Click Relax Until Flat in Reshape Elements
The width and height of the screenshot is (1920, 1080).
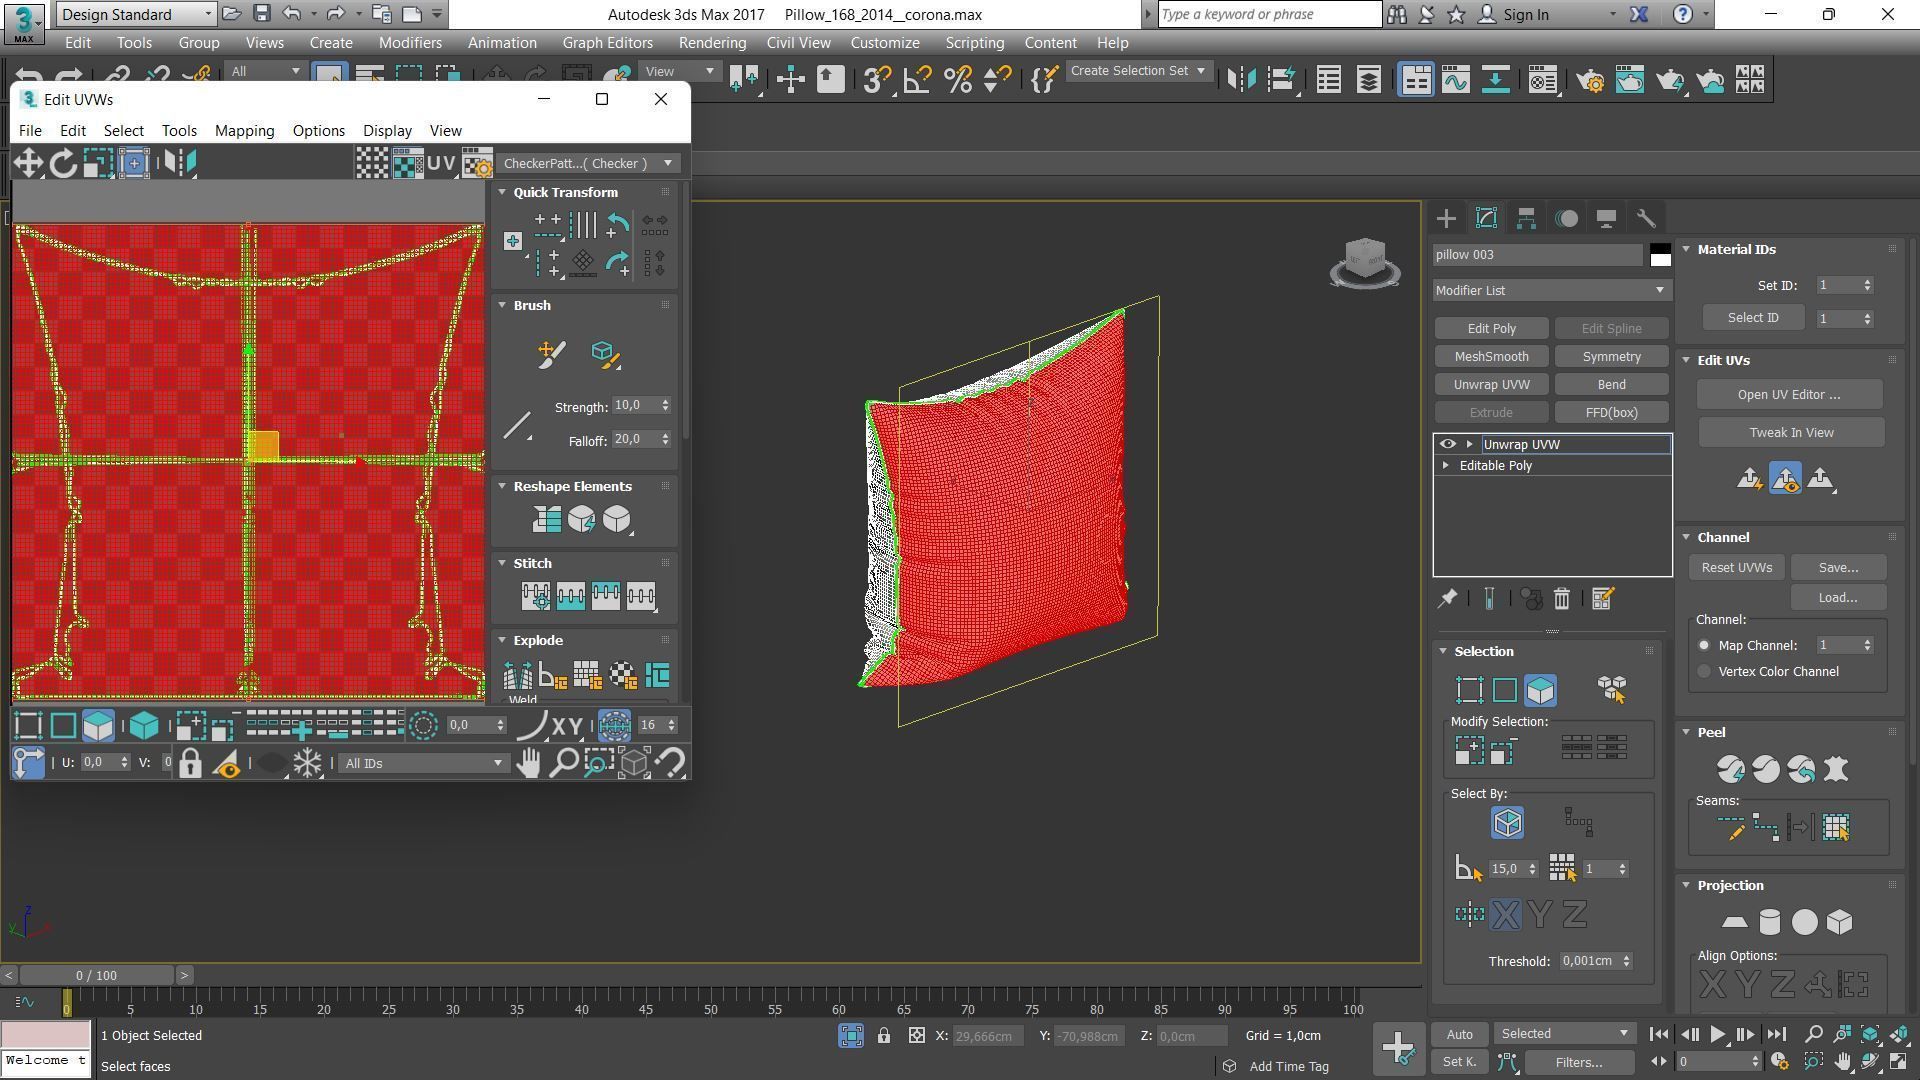(x=581, y=519)
